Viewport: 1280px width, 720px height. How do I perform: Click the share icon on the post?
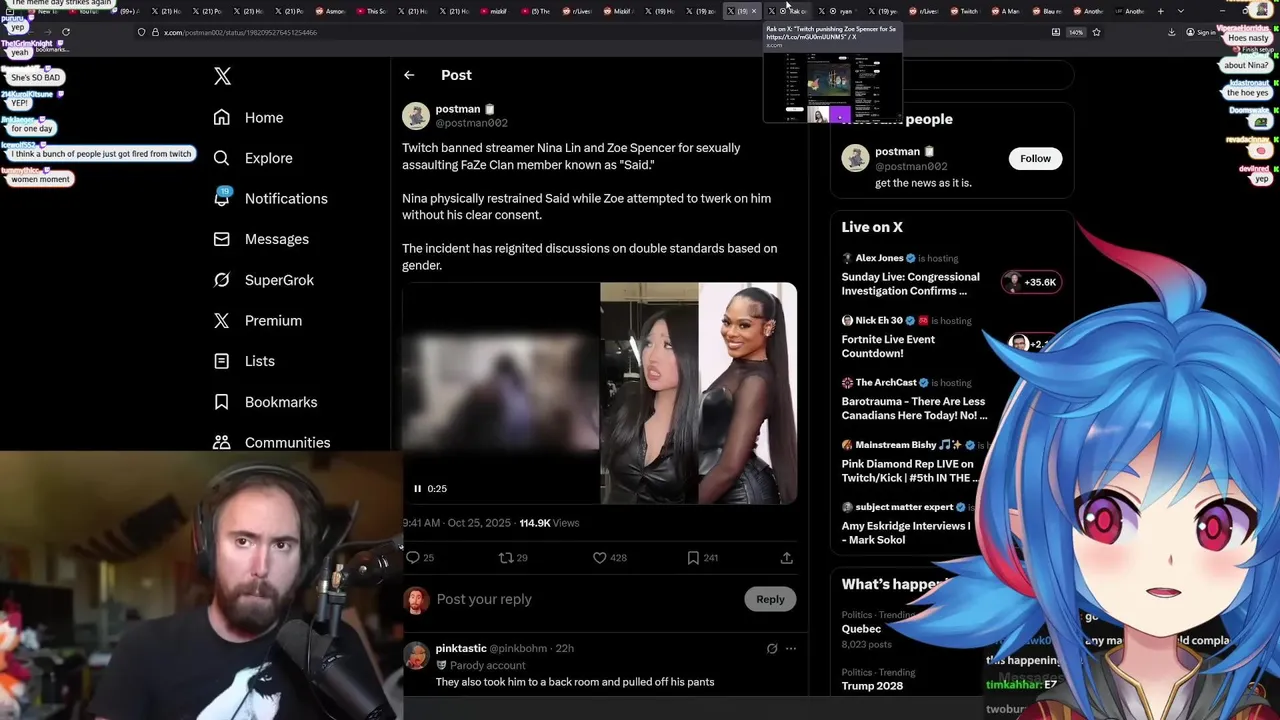click(x=787, y=558)
